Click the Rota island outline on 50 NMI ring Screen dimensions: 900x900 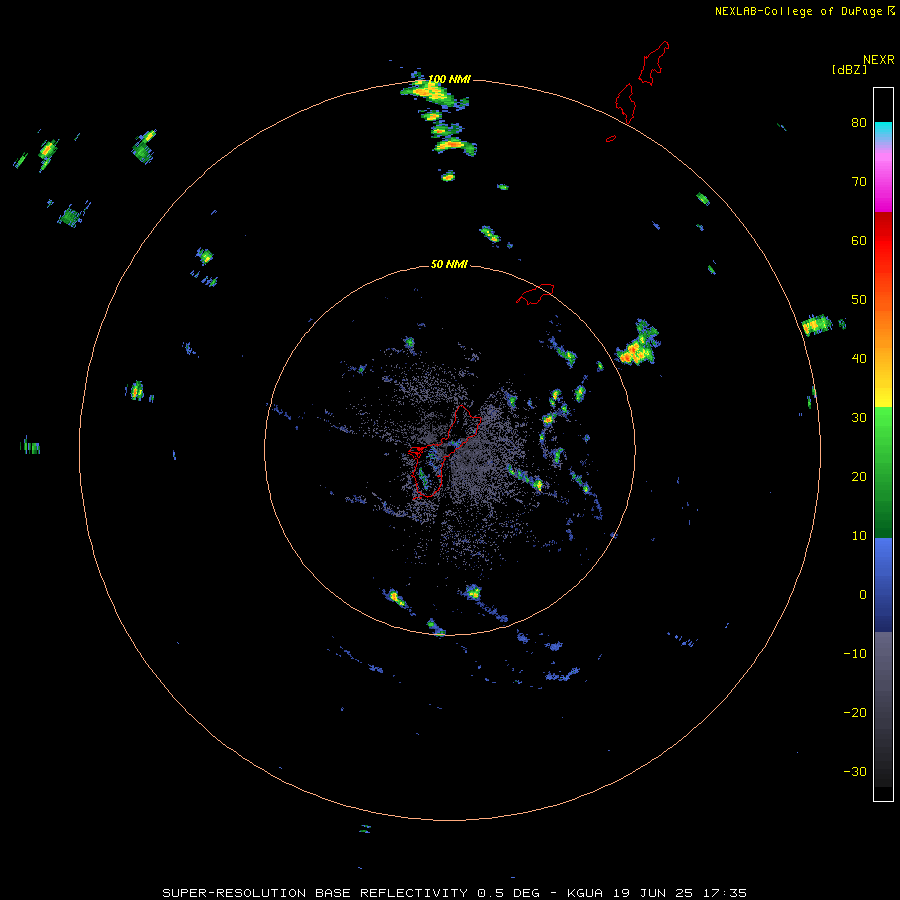pyautogui.click(x=535, y=293)
